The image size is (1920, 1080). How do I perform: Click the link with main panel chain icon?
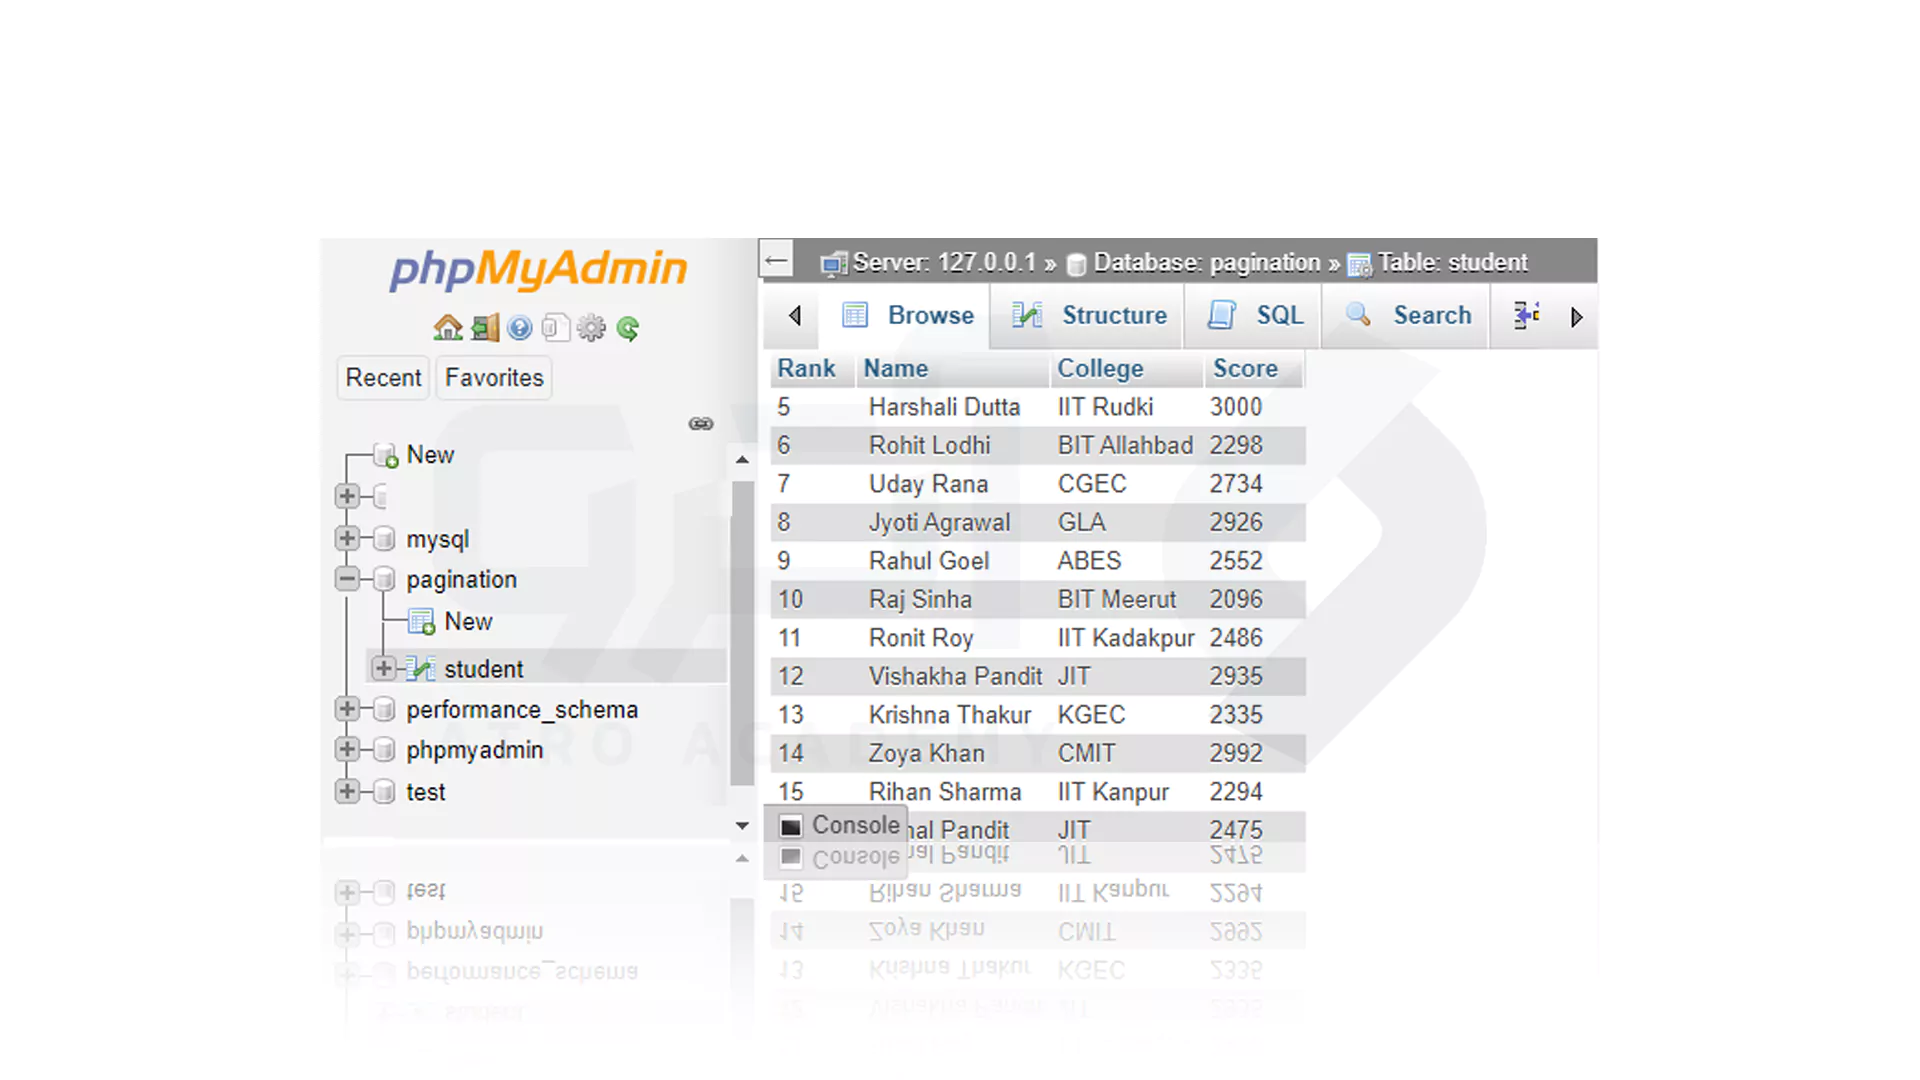click(701, 424)
